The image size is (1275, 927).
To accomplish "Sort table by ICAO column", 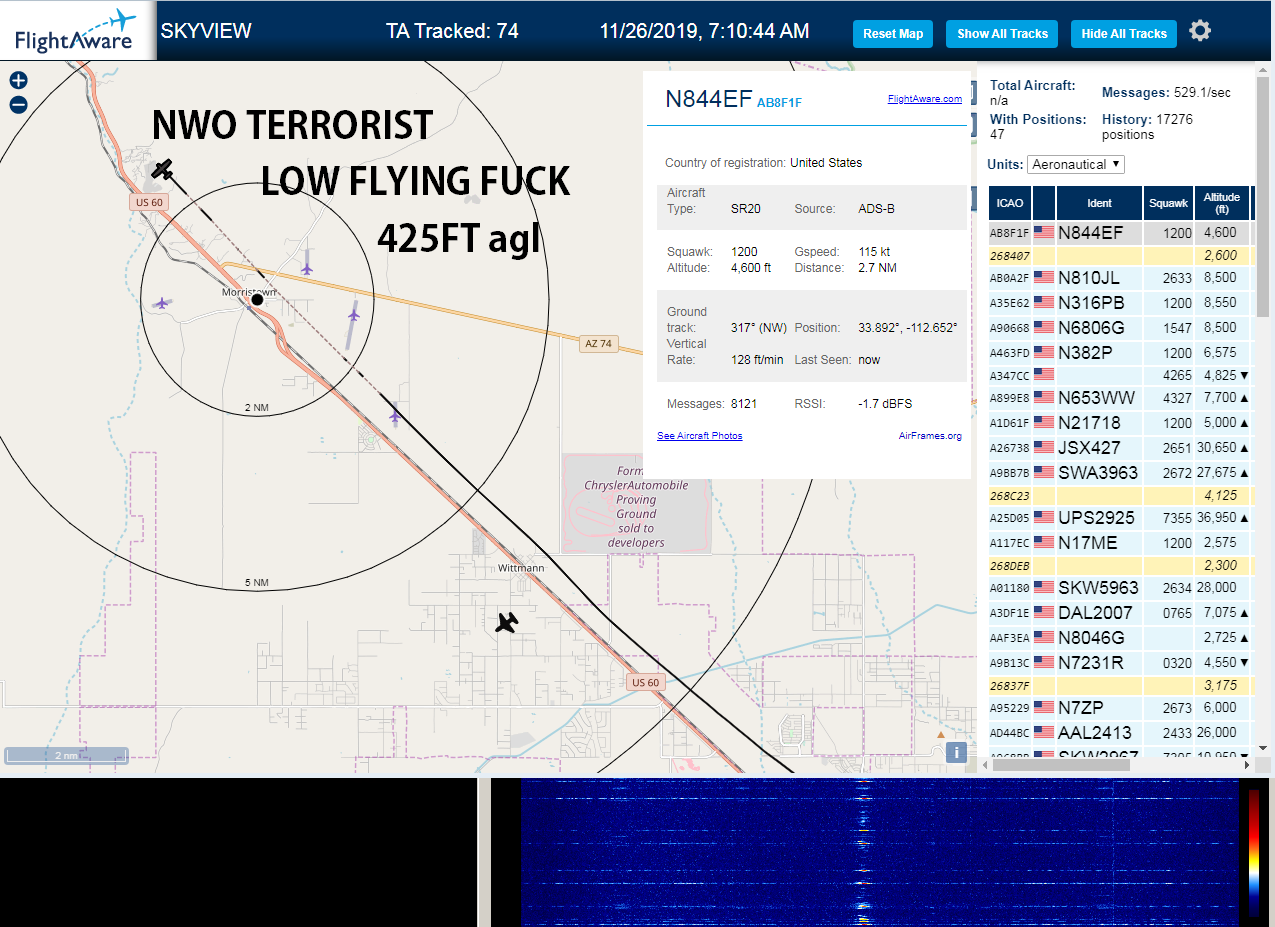I will point(1010,203).
